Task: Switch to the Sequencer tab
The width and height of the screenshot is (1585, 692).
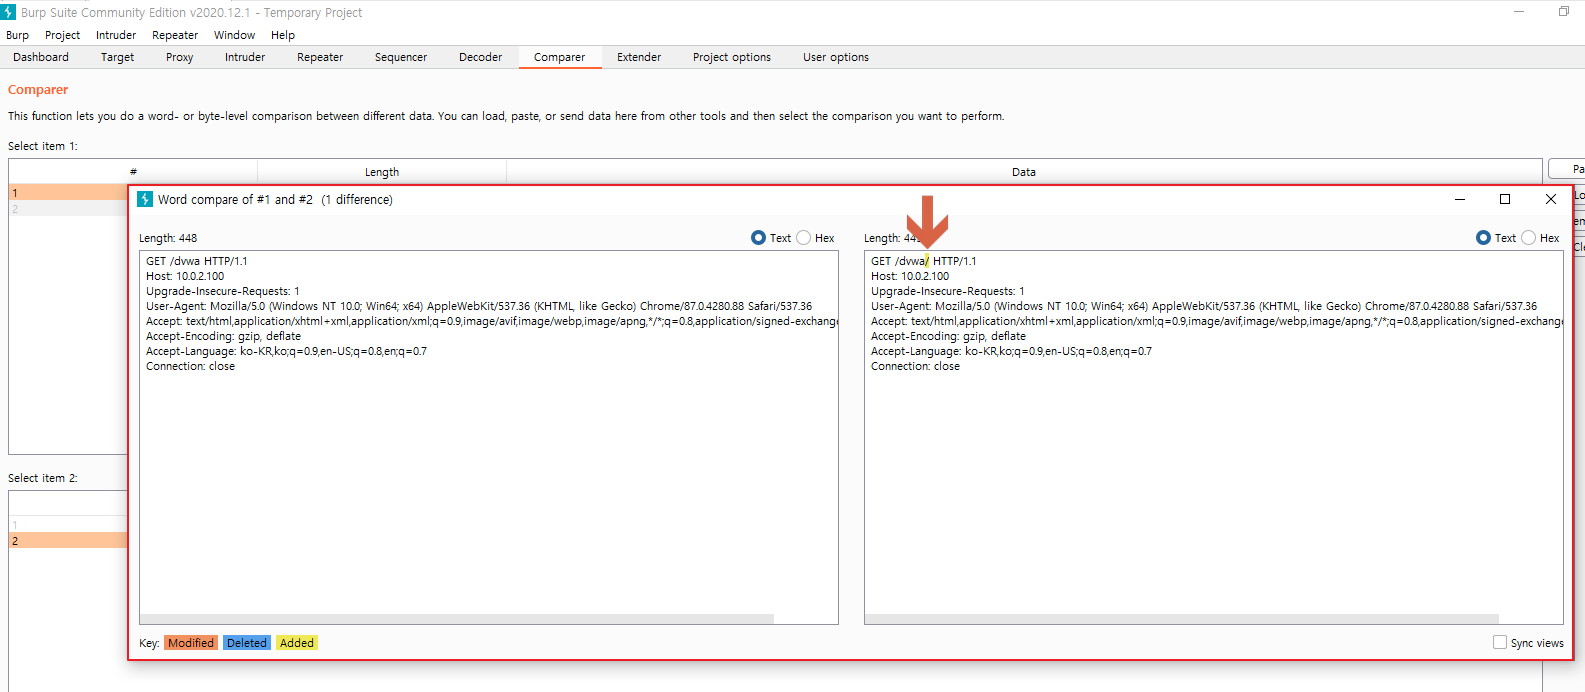Action: pos(401,57)
